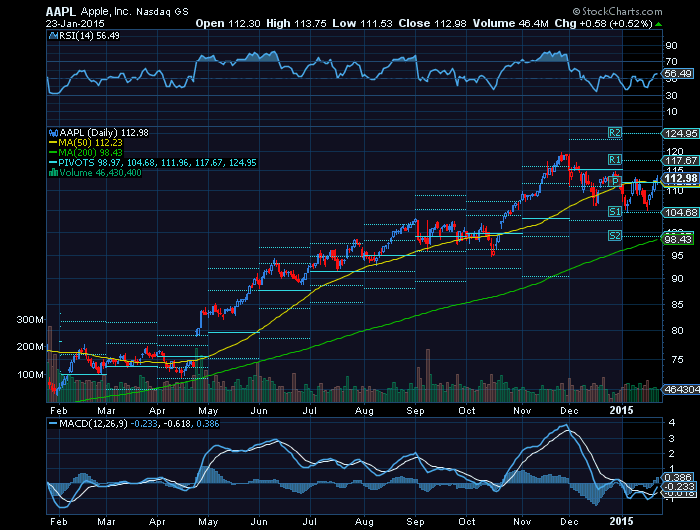The image size is (700, 530).
Task: Click the blue MACD line swatch
Action: tap(53, 424)
